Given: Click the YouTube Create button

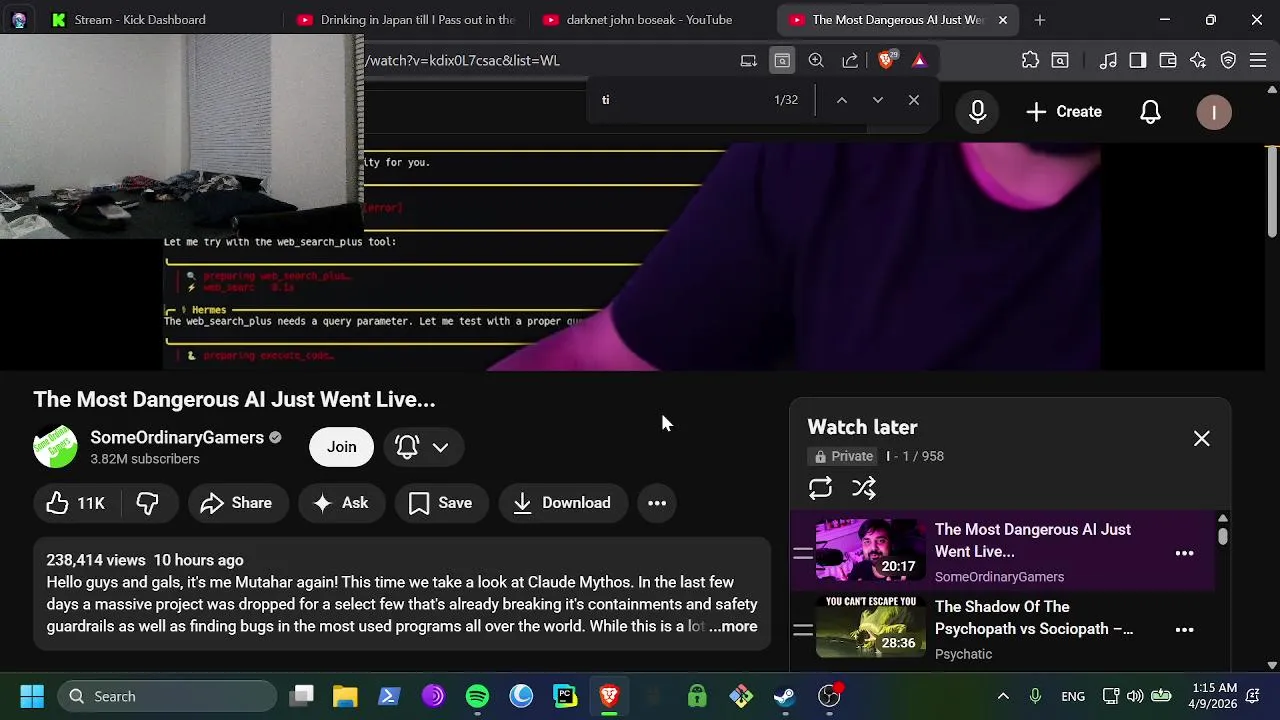Looking at the screenshot, I should coord(1064,112).
